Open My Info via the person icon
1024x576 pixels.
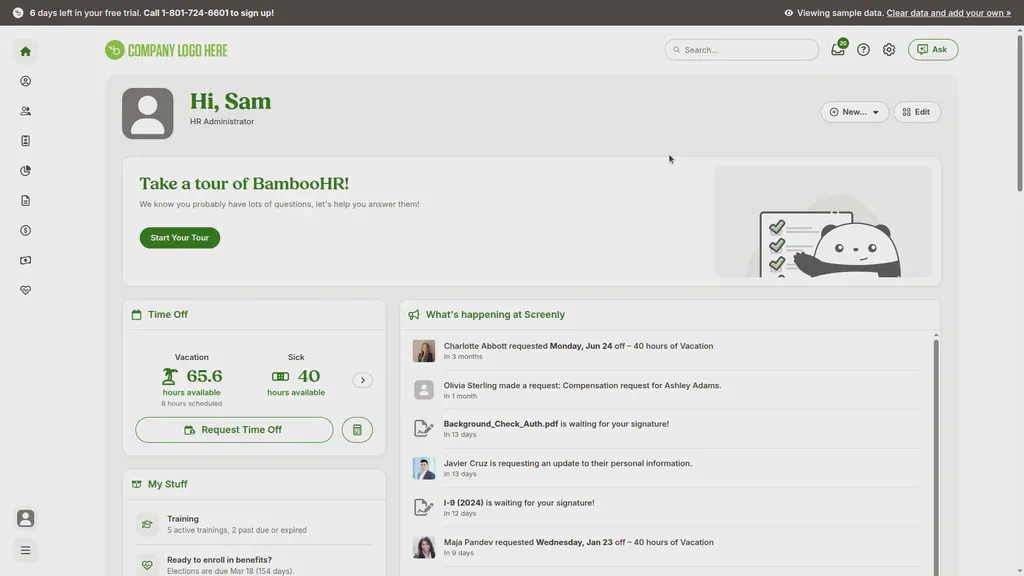pos(25,80)
